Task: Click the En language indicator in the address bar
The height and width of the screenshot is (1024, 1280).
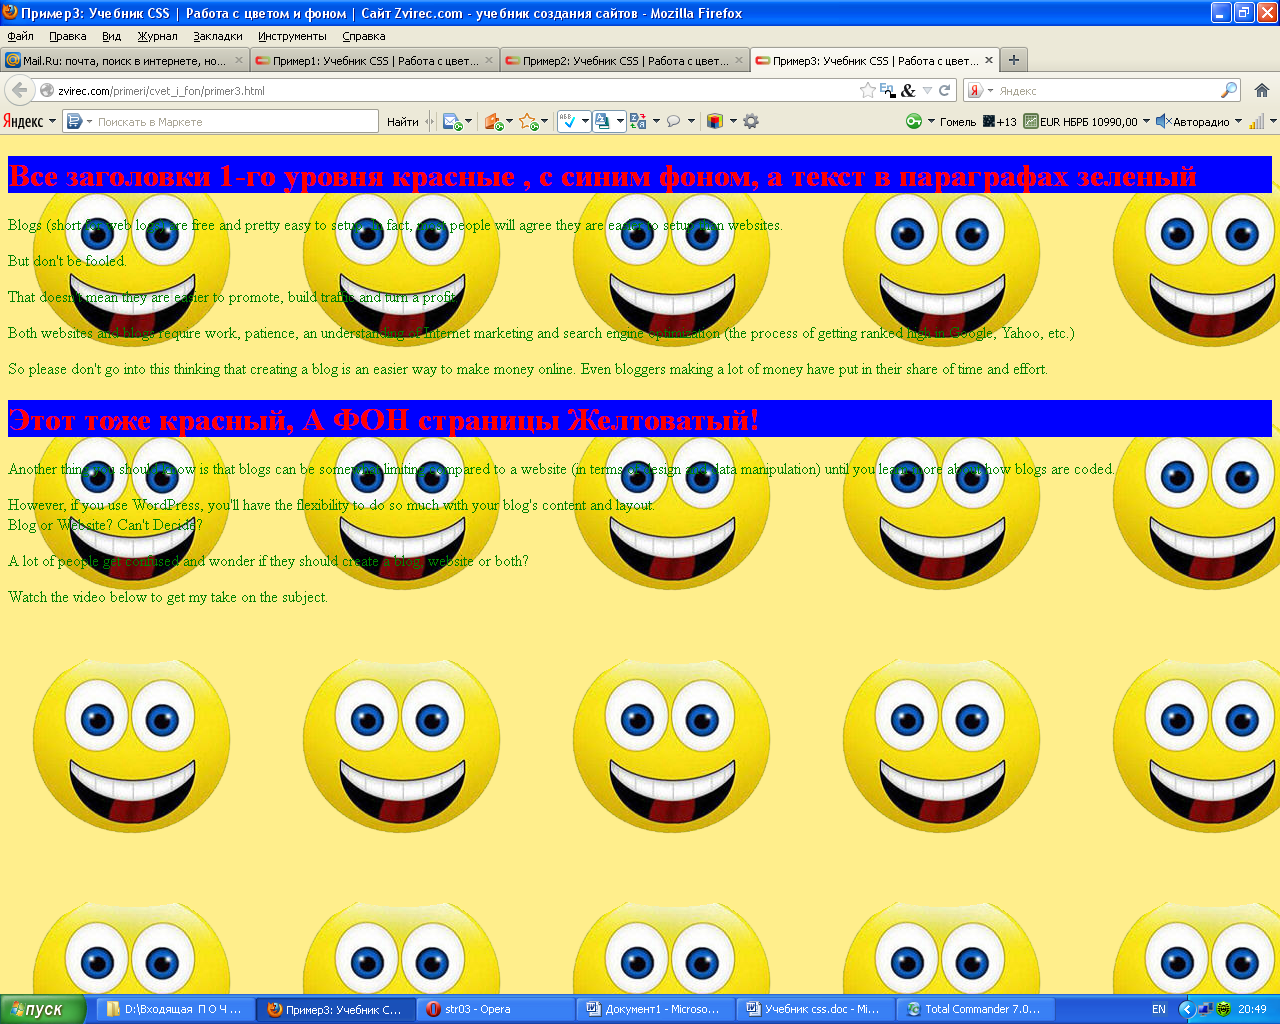Action: pos(887,90)
